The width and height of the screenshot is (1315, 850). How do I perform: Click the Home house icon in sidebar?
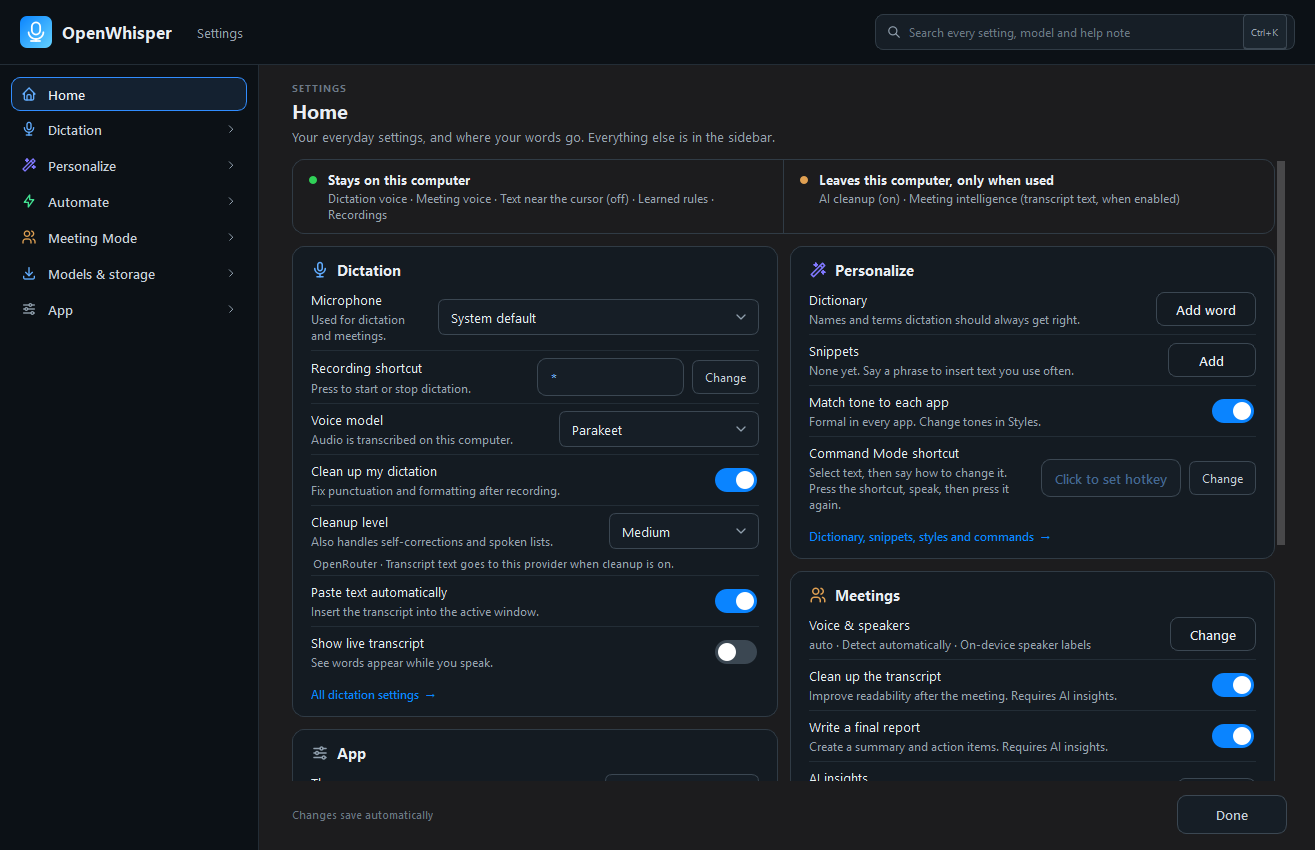pos(29,95)
